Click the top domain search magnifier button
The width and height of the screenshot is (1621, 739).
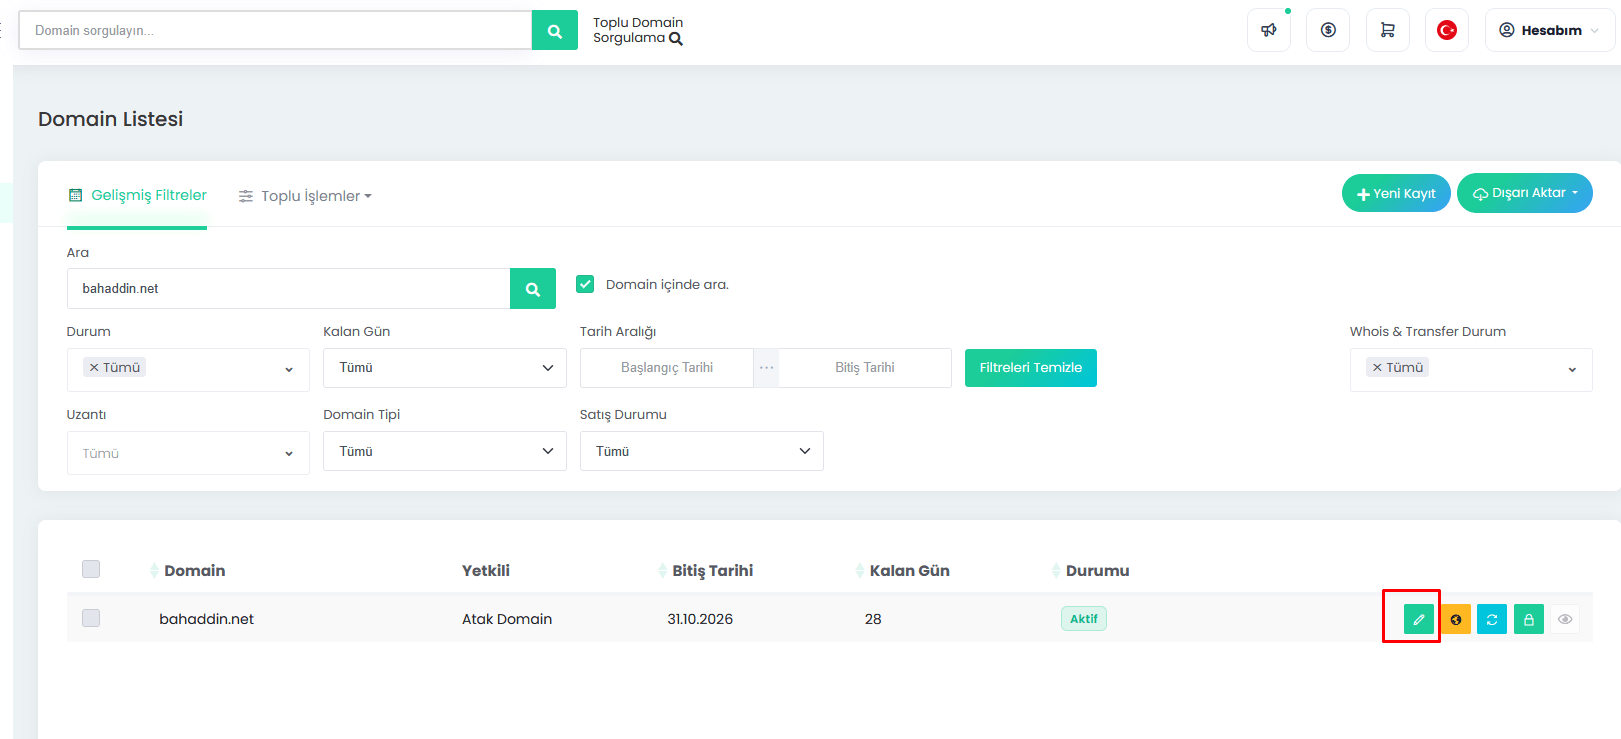tap(555, 30)
